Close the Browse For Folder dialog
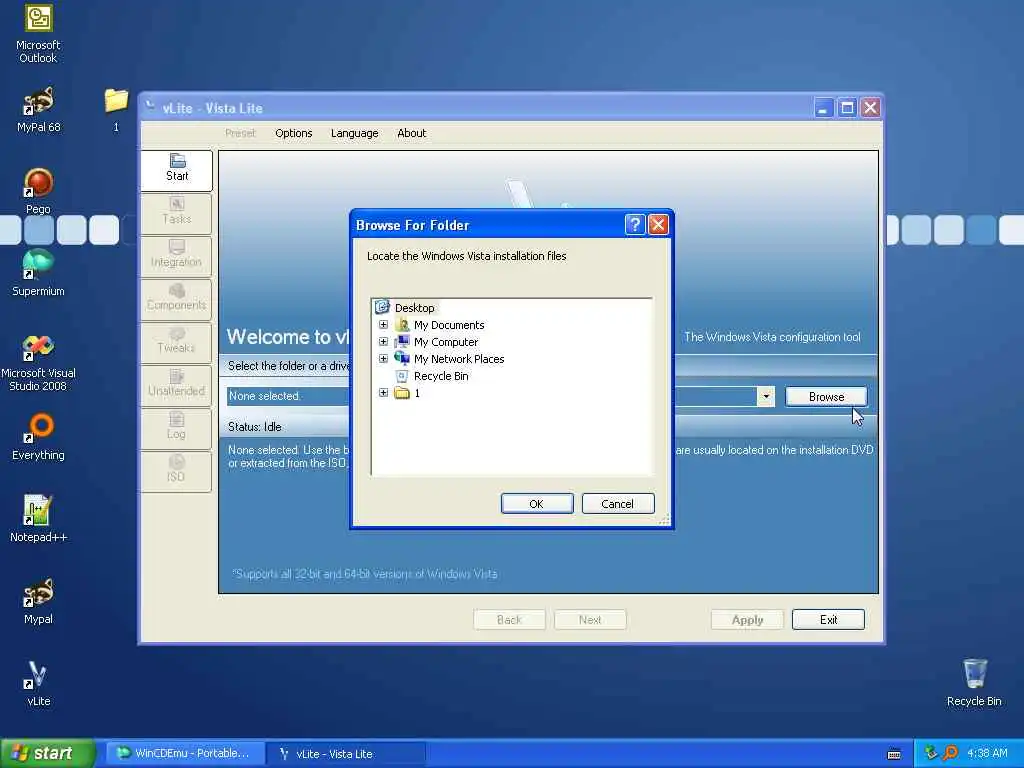 click(658, 225)
